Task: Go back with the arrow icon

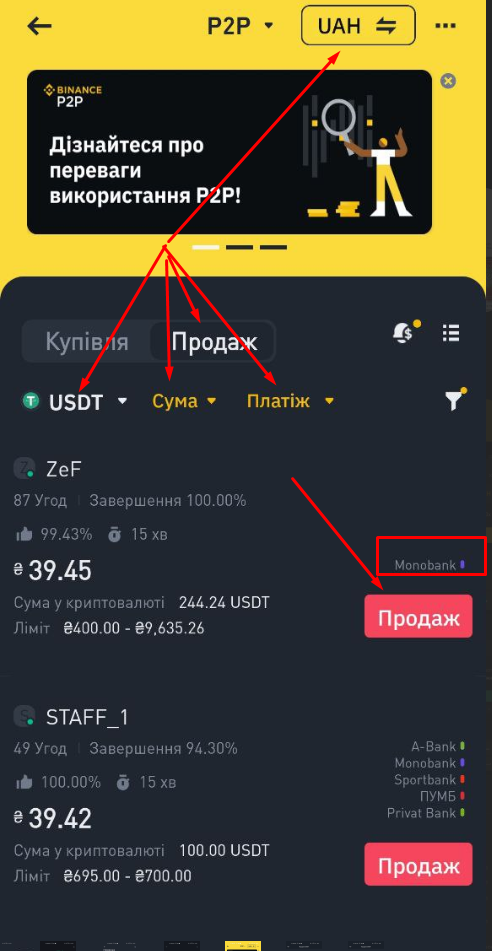Action: [x=39, y=26]
